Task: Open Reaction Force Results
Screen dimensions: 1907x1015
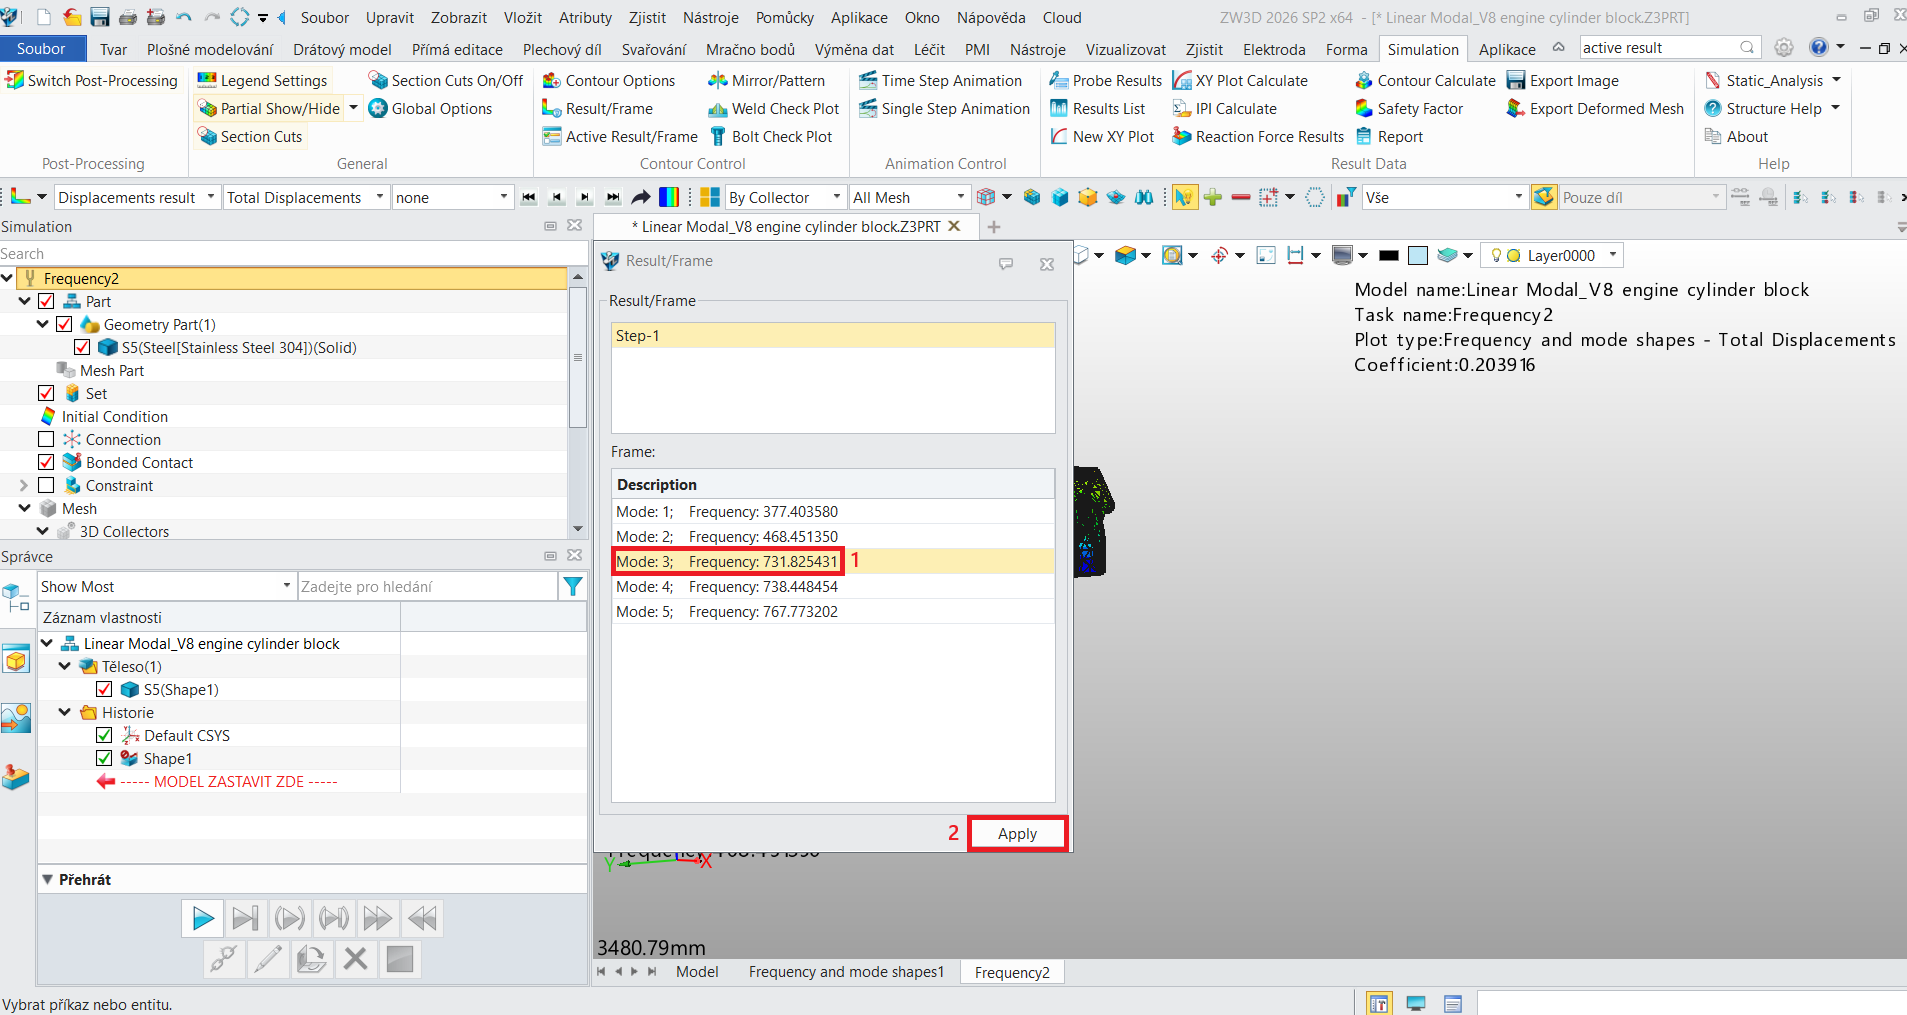Action: (x=1258, y=137)
